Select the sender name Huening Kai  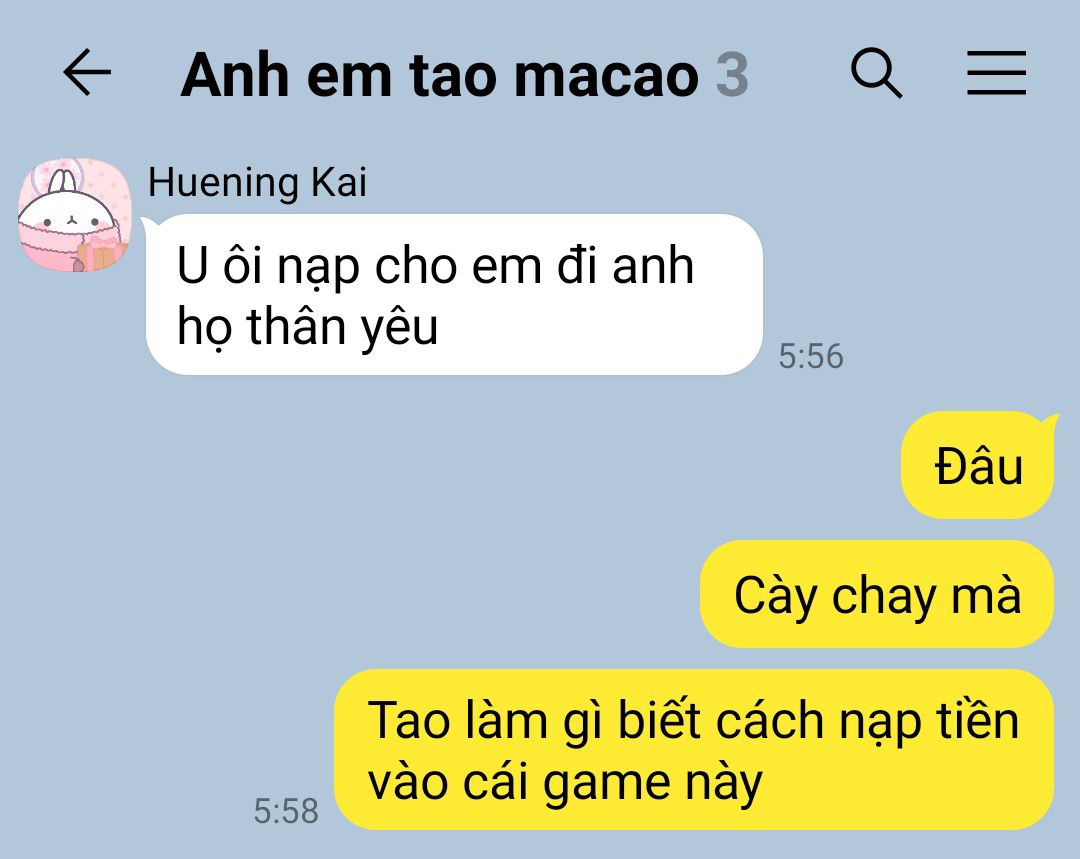coord(257,183)
